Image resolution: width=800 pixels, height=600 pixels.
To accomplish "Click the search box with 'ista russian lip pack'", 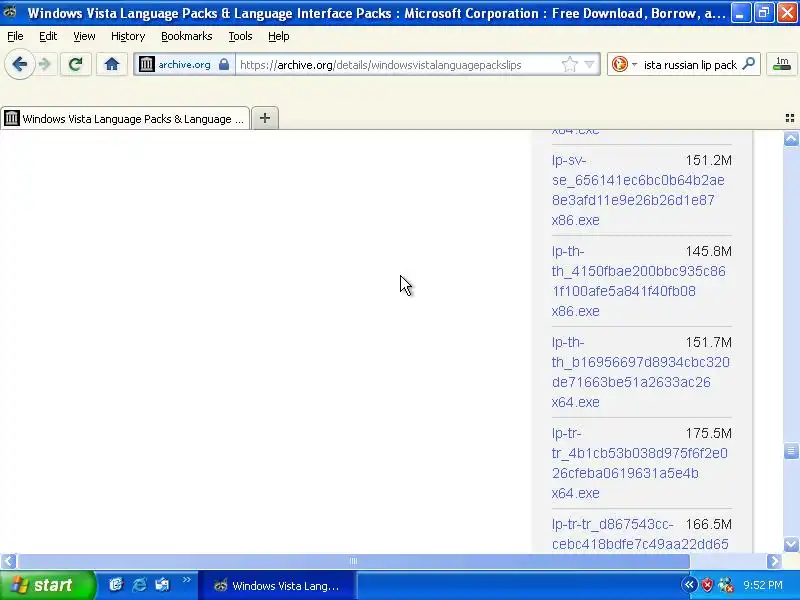I will point(690,65).
